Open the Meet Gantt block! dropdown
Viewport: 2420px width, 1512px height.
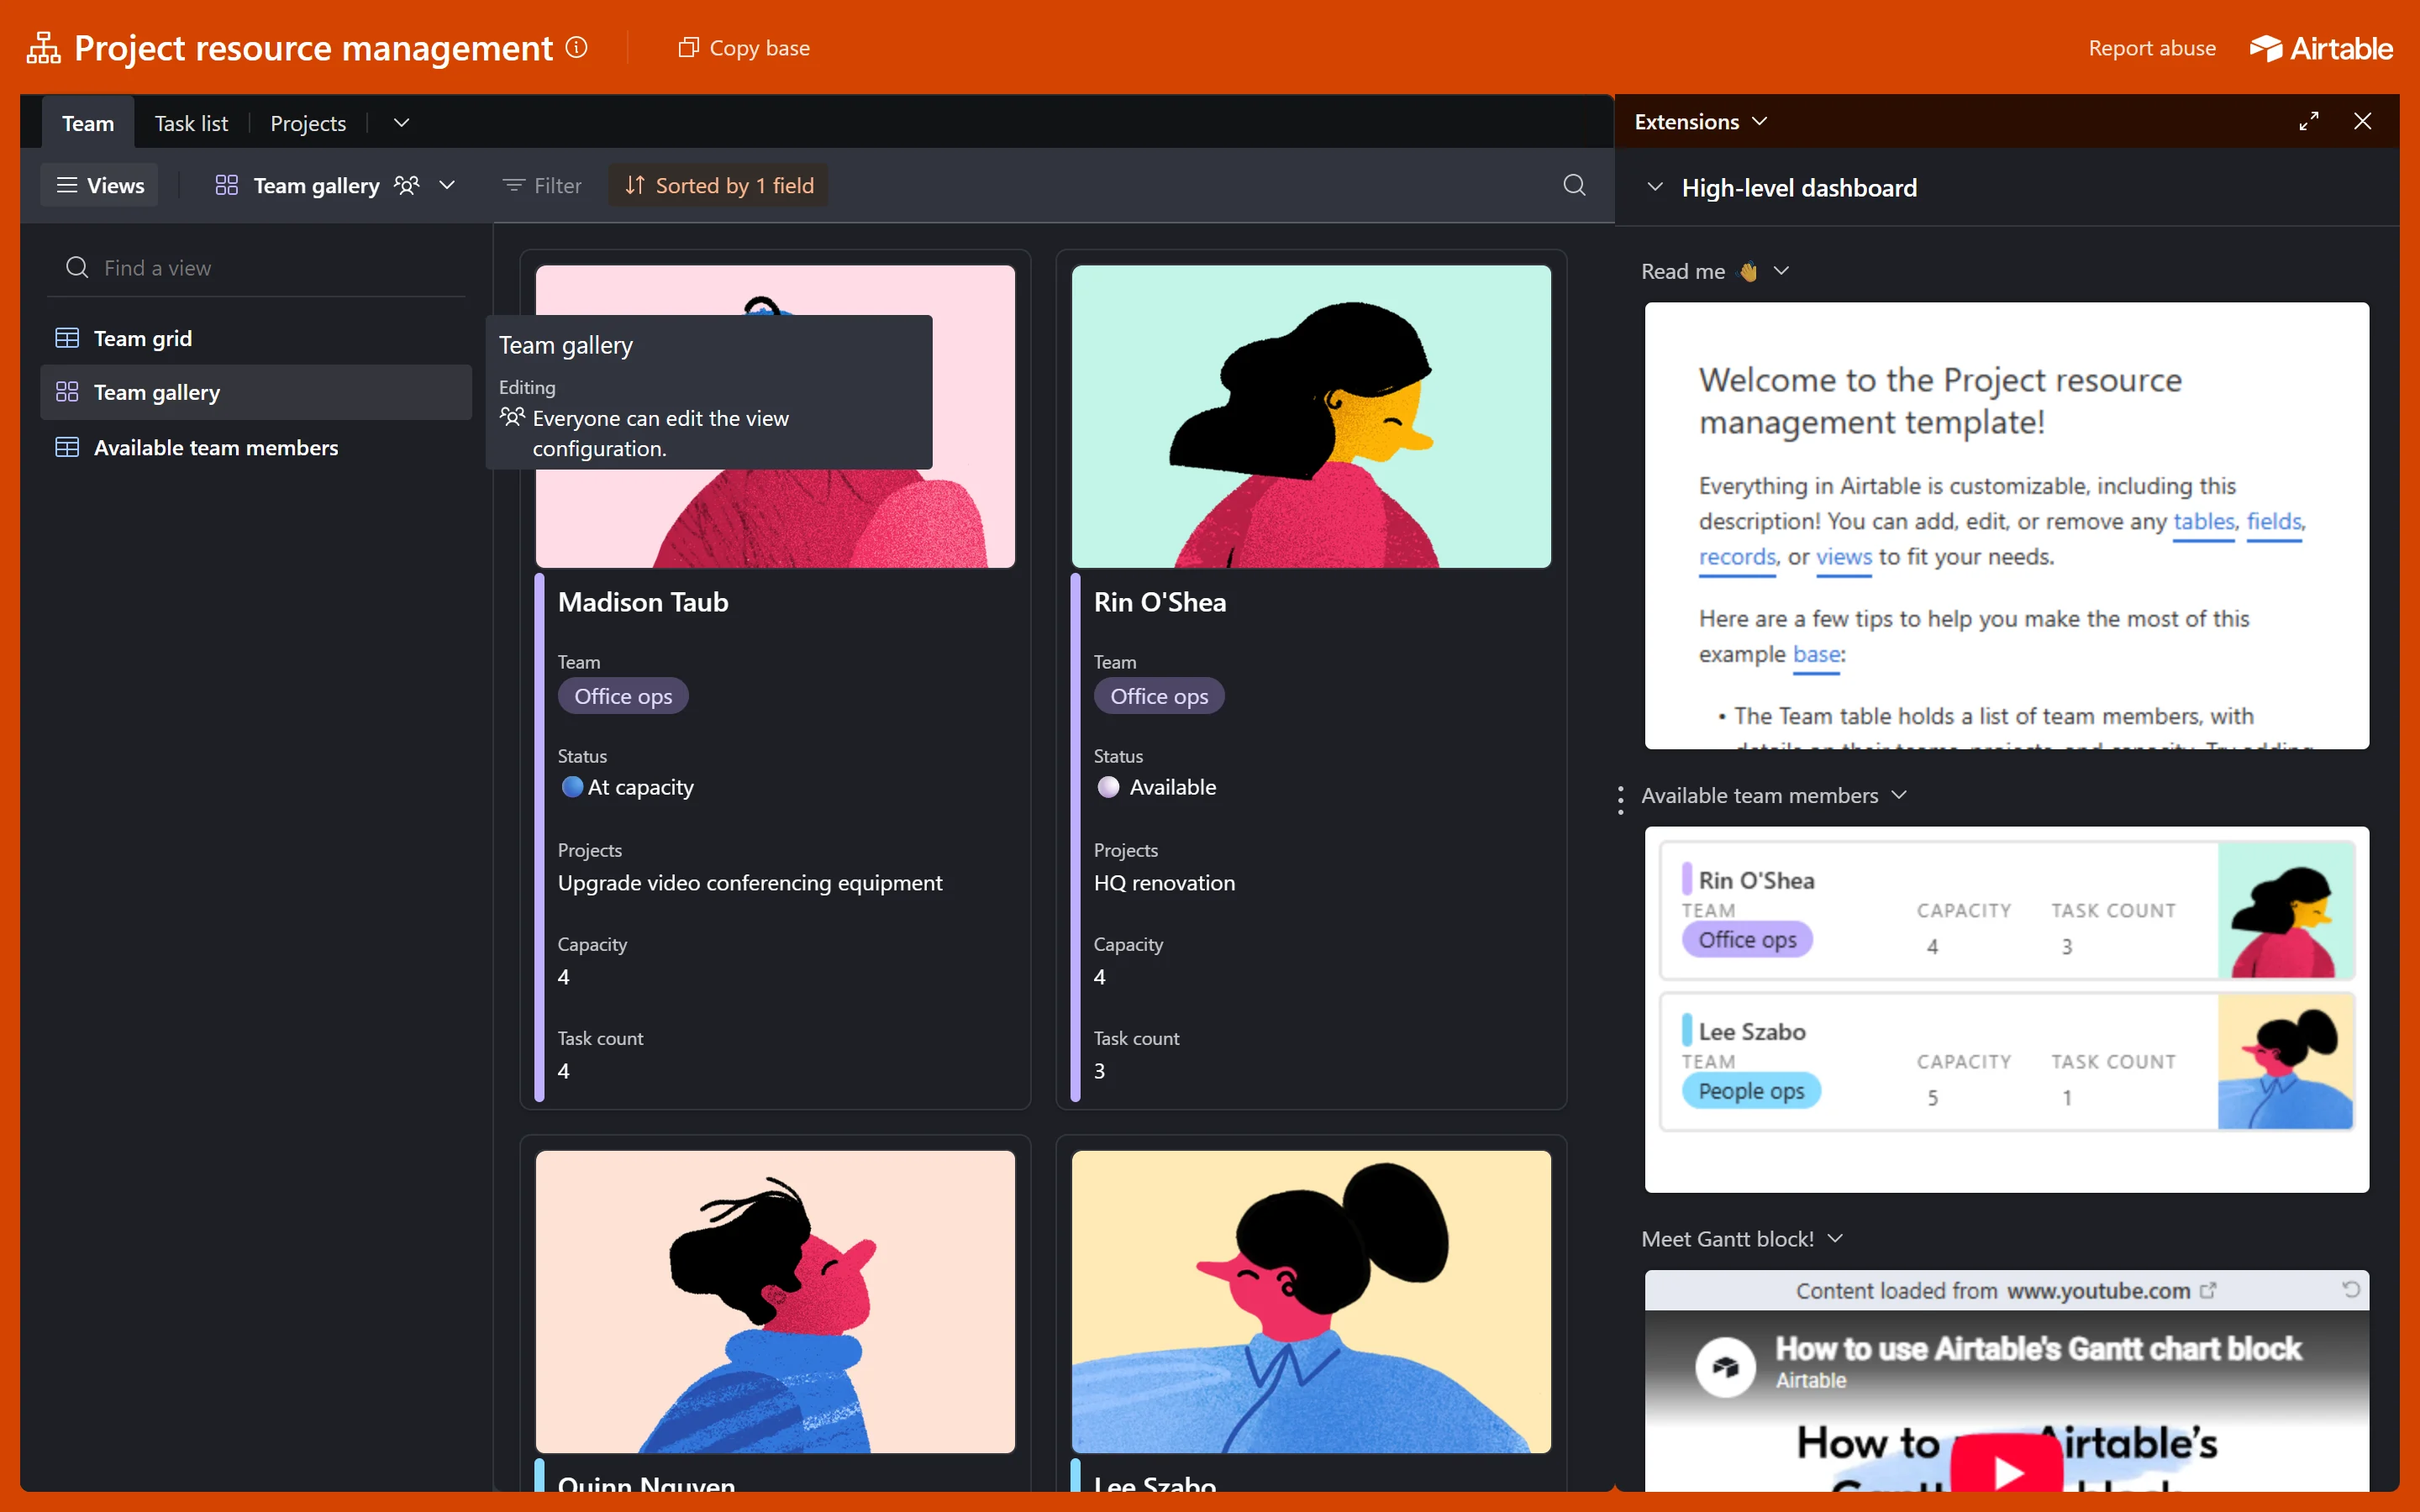point(1835,1239)
